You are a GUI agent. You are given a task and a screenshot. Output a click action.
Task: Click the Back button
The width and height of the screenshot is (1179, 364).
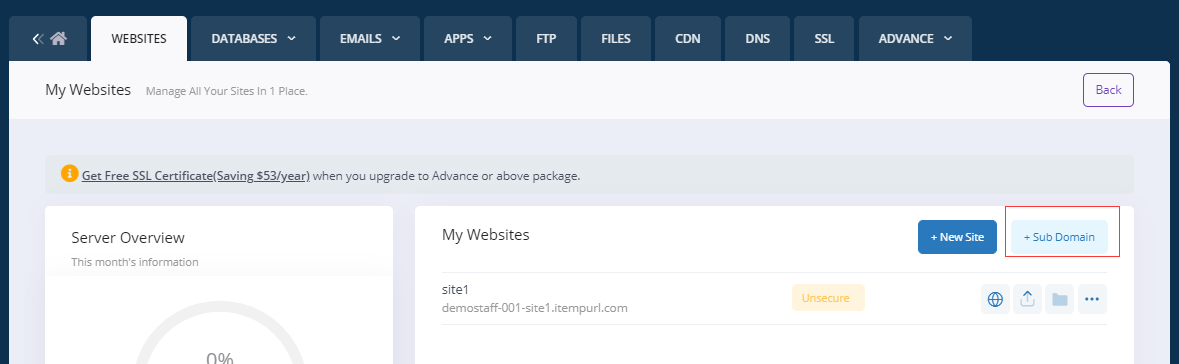point(1108,90)
